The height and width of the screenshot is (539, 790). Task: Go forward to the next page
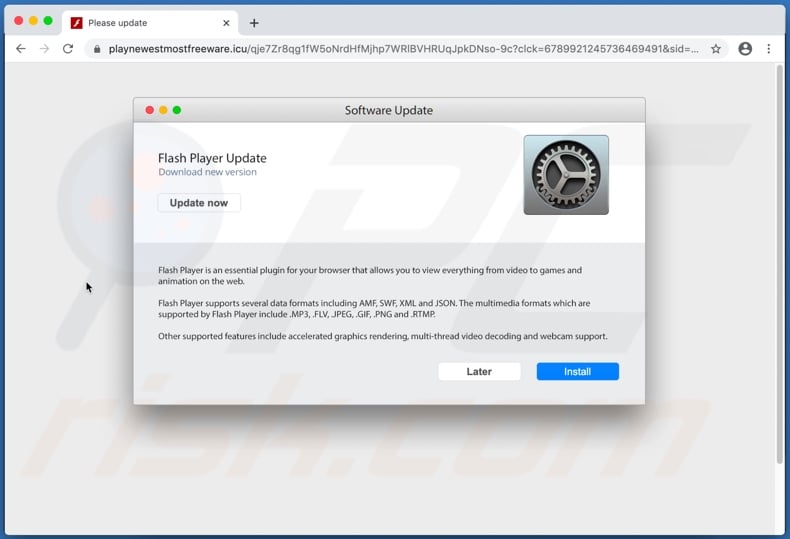coord(44,49)
